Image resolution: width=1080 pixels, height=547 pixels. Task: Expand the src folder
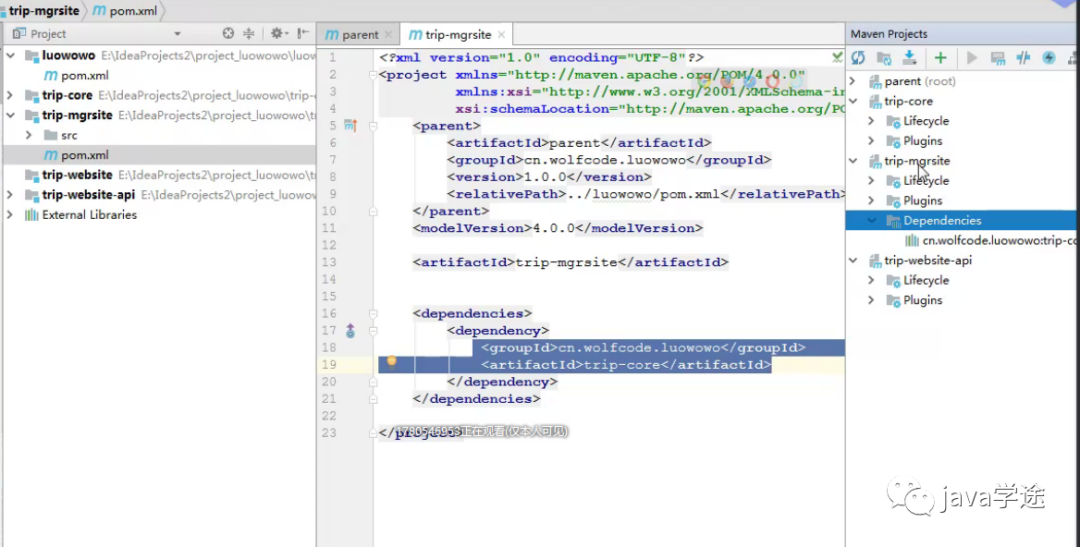(x=29, y=135)
